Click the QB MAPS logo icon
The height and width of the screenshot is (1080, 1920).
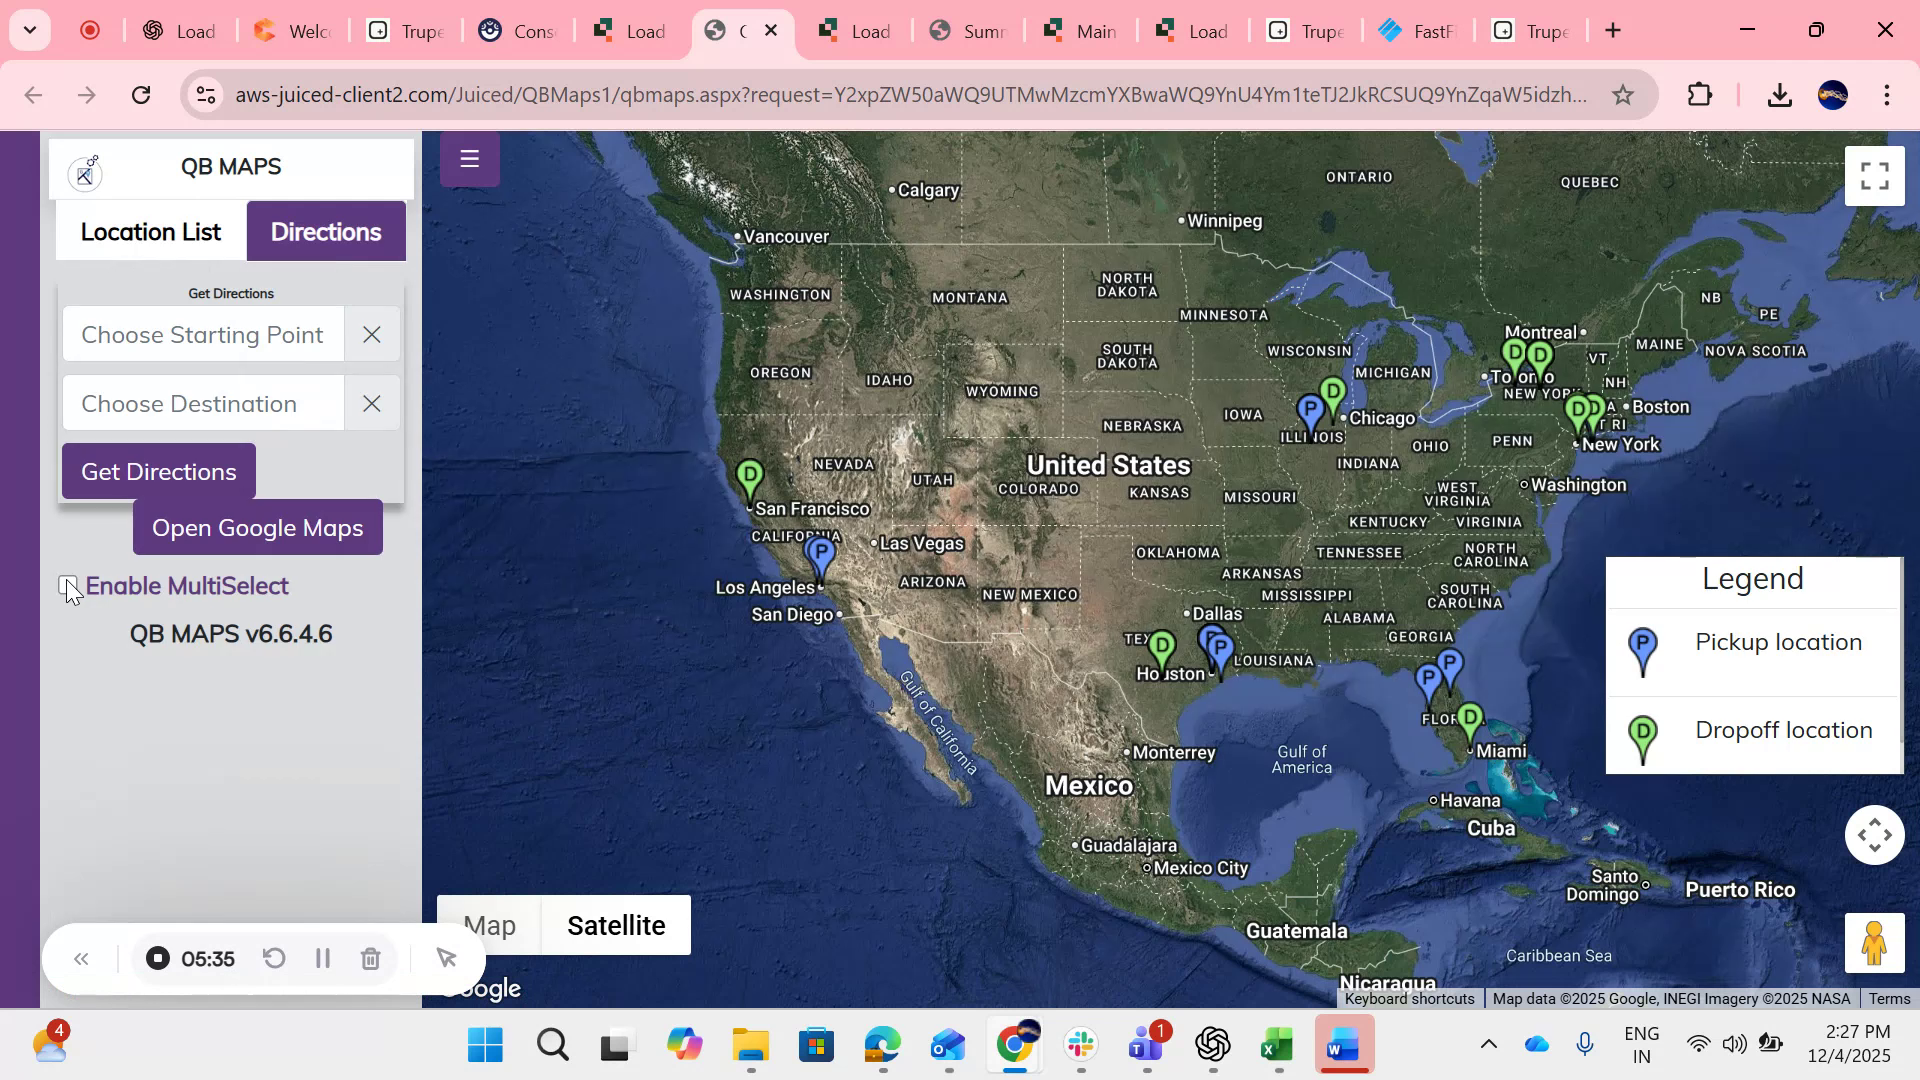click(85, 172)
